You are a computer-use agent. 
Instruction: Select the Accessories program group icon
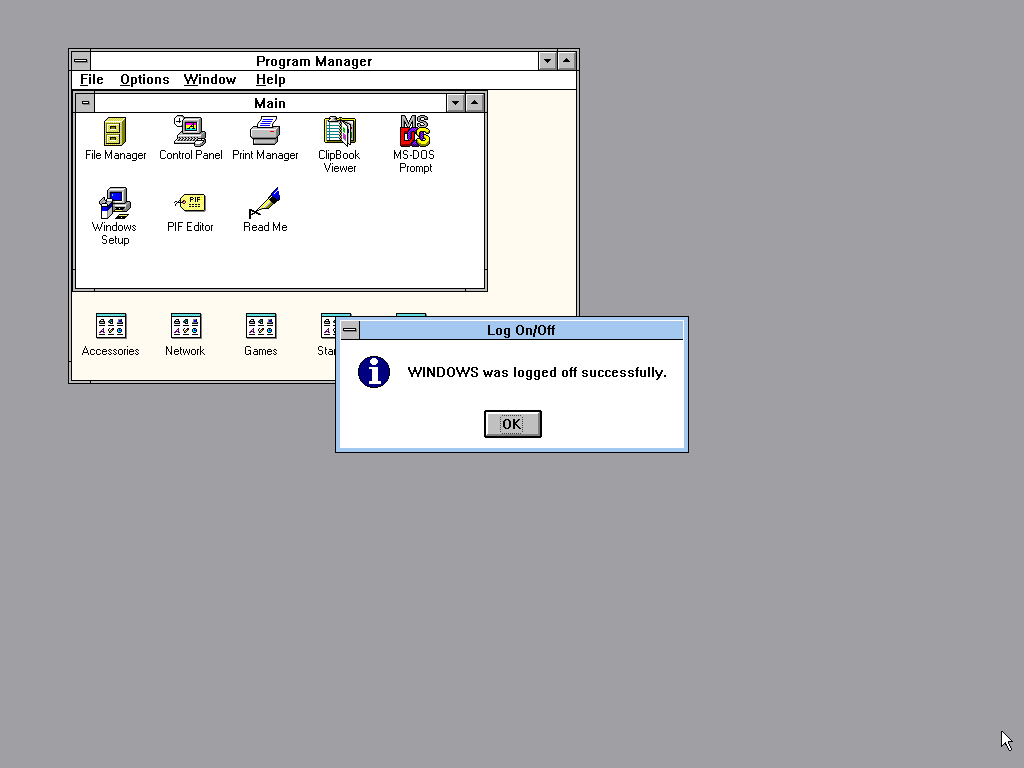[x=110, y=334]
